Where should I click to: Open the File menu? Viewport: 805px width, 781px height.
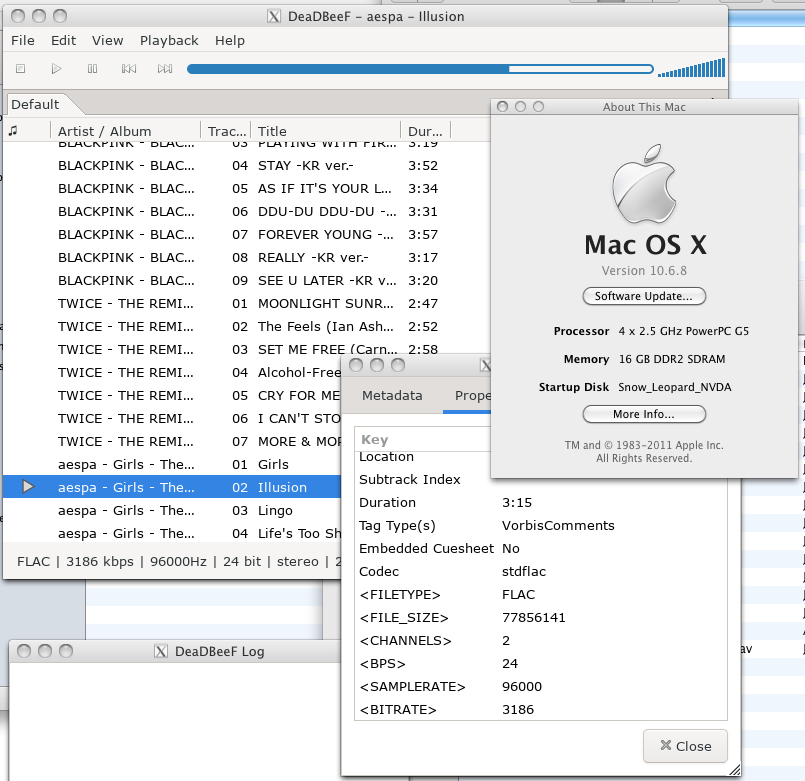click(x=22, y=41)
